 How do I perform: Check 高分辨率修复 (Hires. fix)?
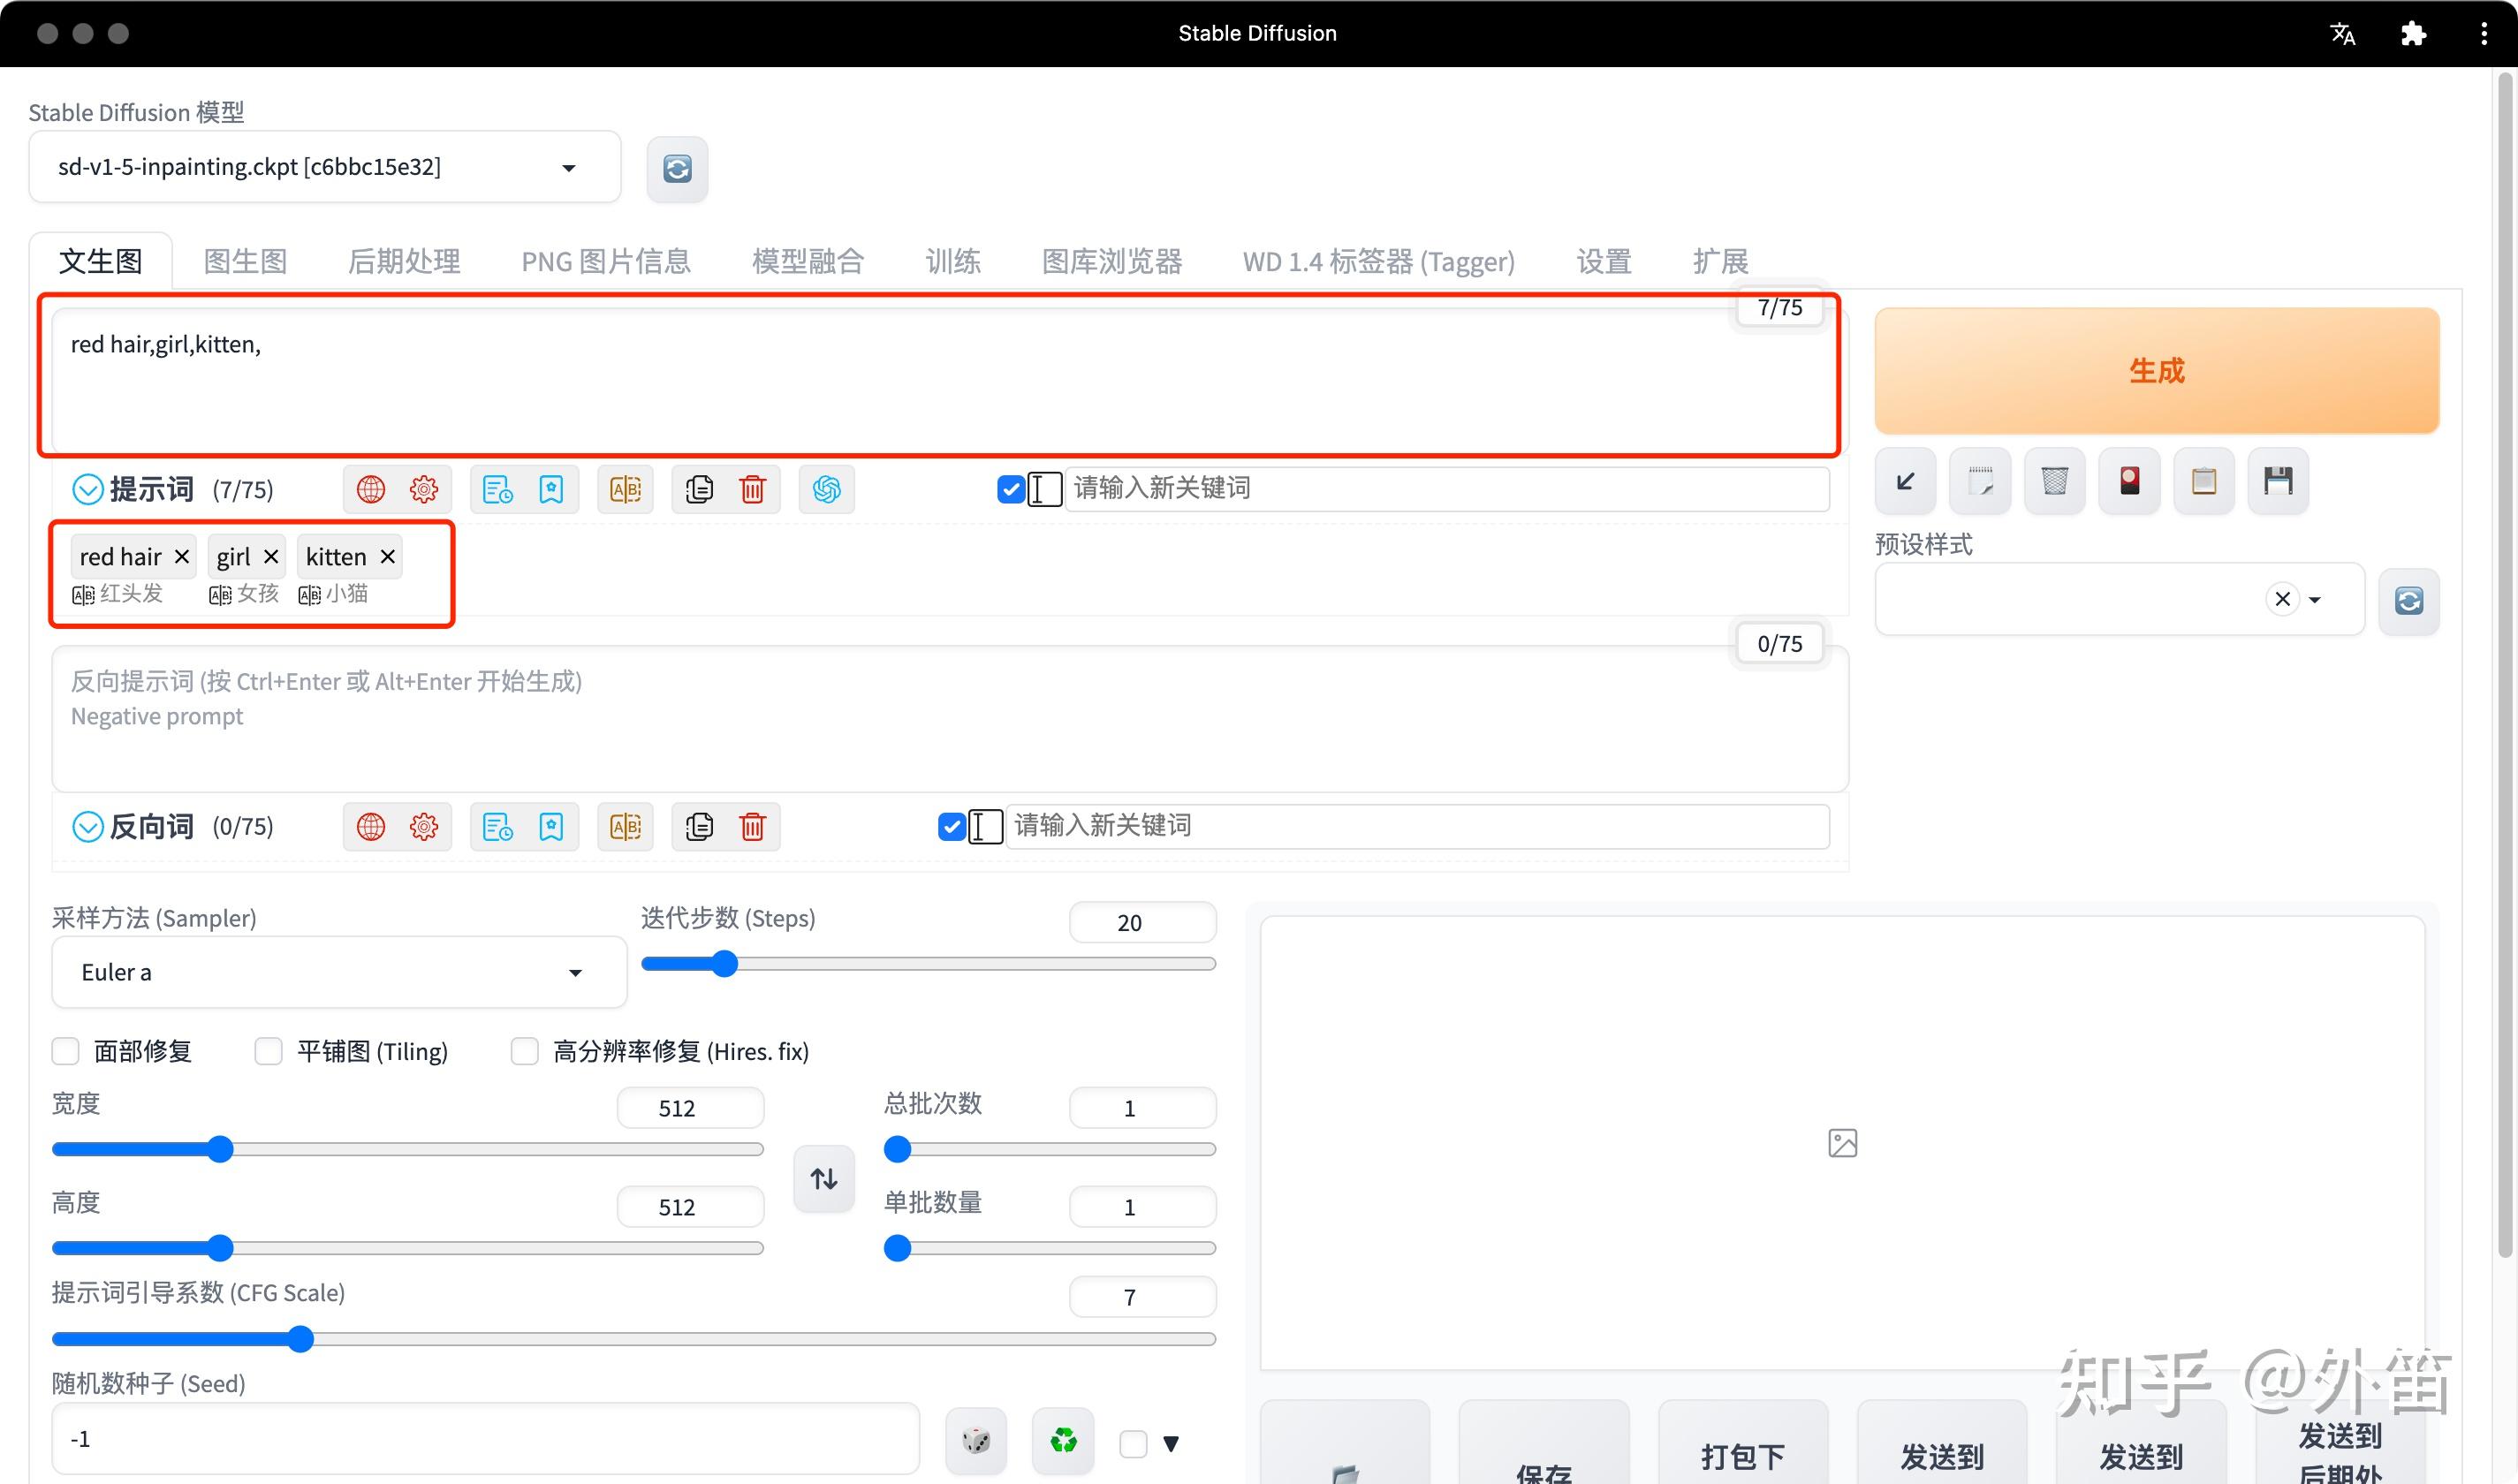(525, 1051)
